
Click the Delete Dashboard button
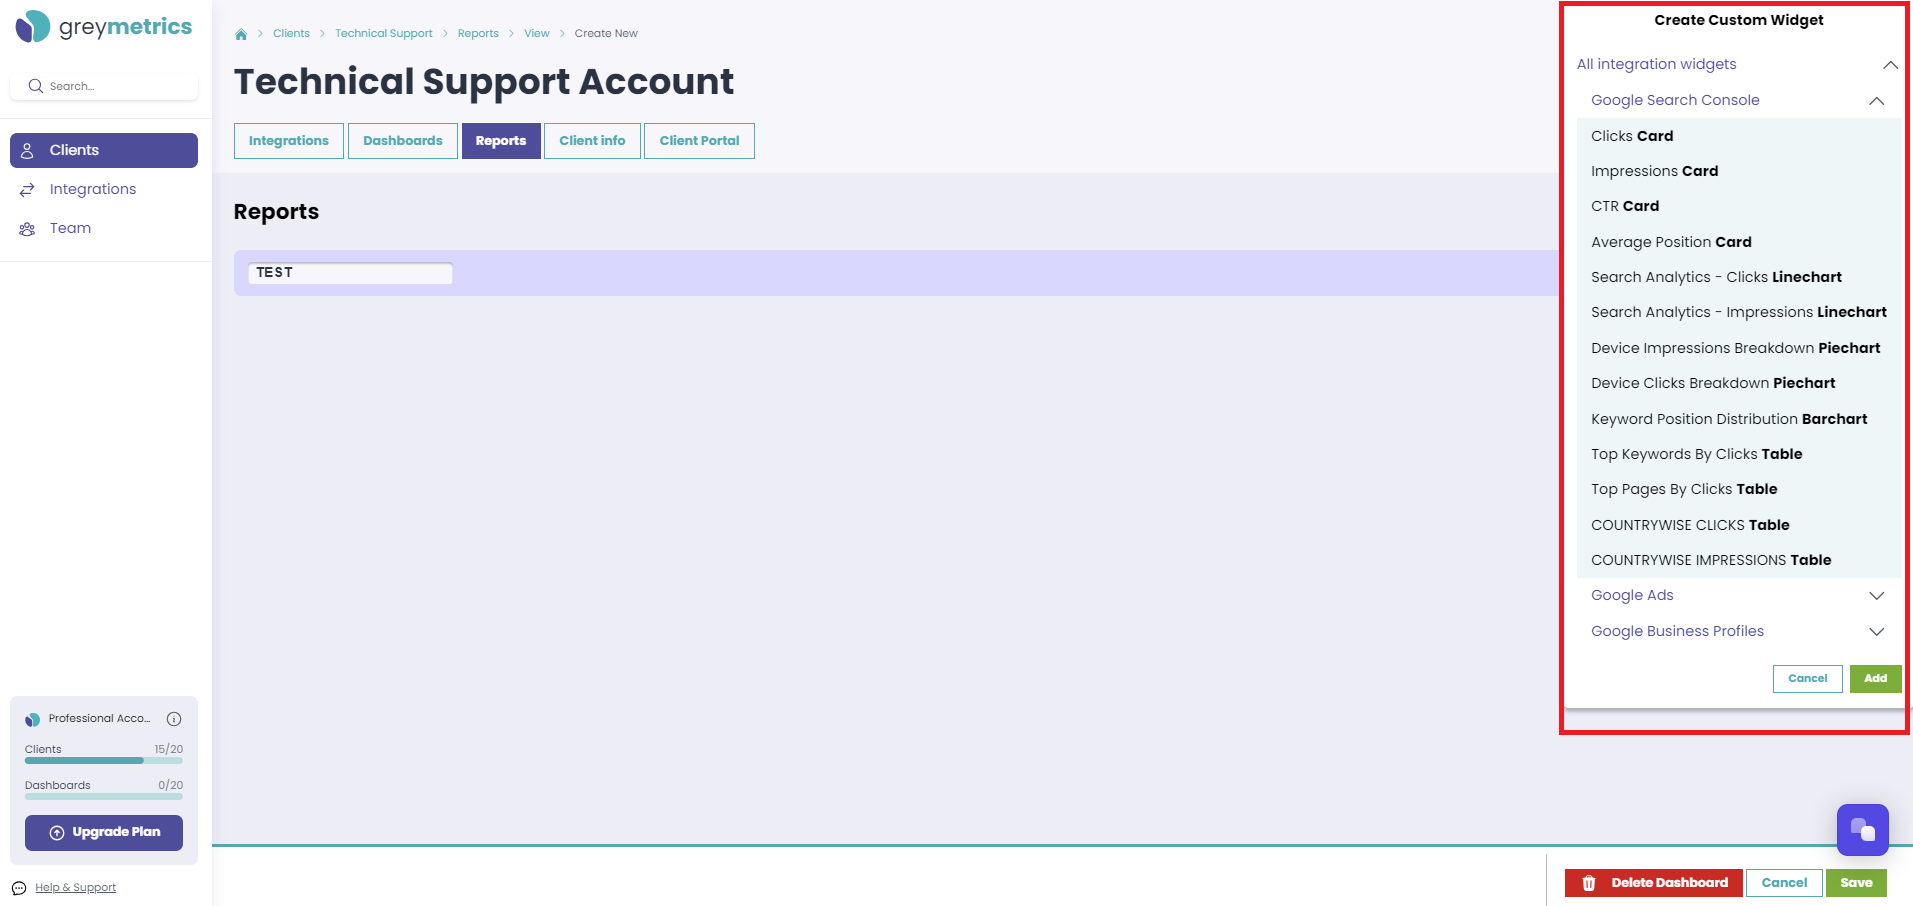click(1654, 883)
